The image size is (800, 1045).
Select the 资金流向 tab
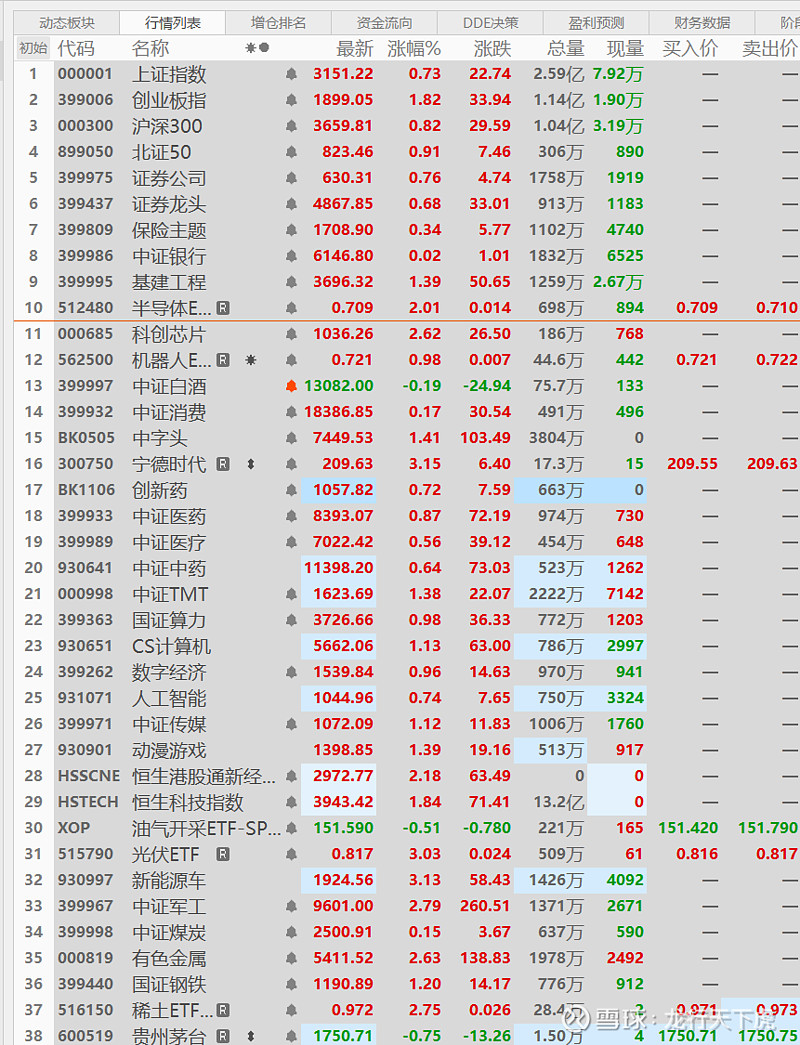pyautogui.click(x=385, y=23)
